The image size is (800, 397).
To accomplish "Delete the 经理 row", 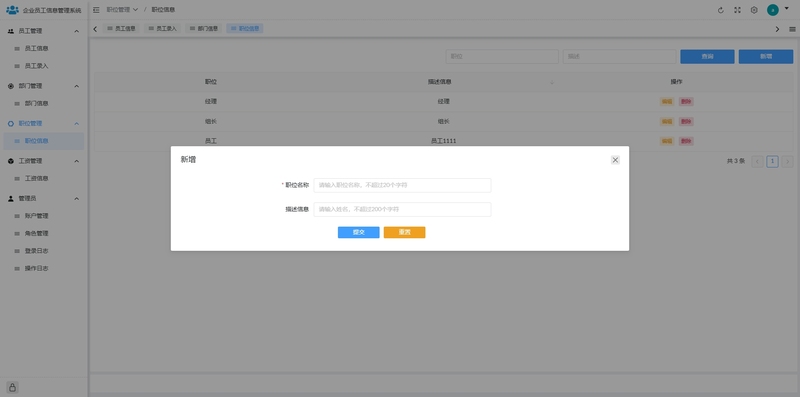I will (x=686, y=102).
